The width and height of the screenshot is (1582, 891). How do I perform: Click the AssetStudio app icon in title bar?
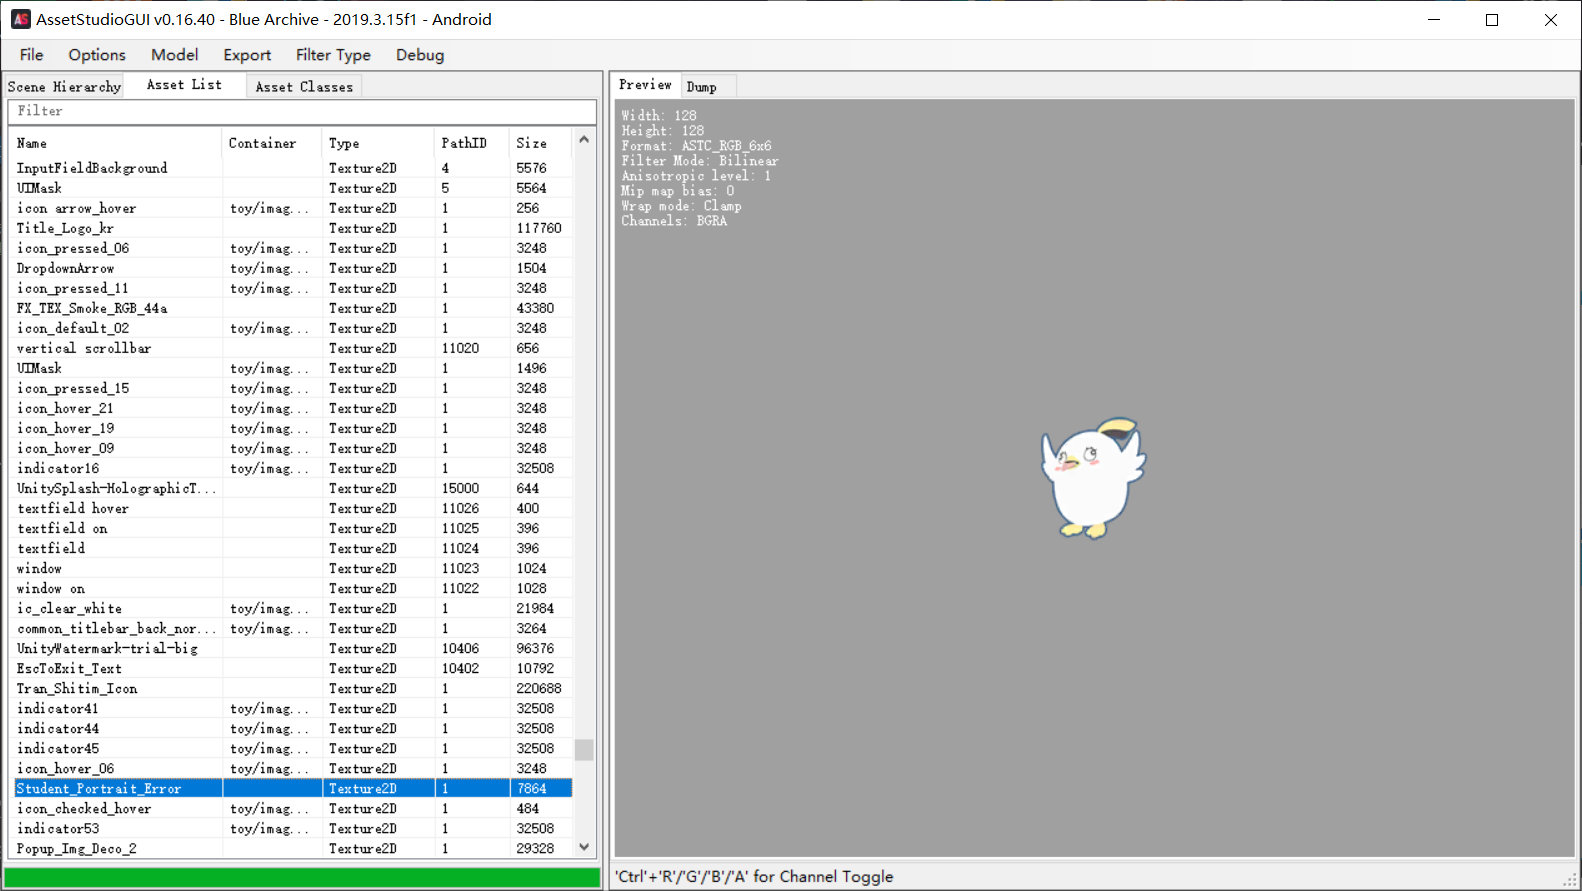20,19
